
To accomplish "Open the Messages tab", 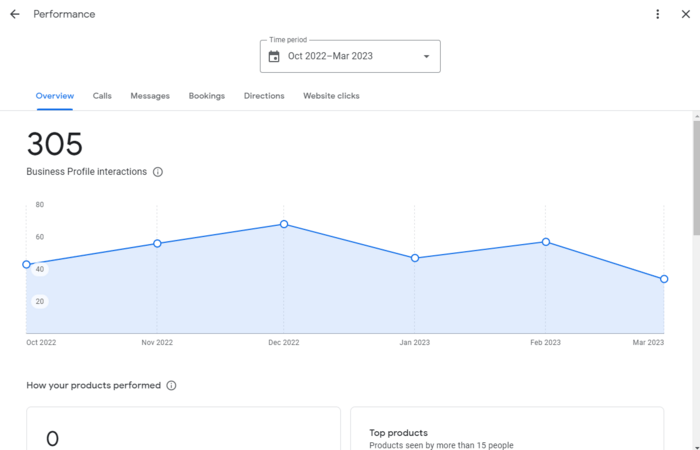I will pyautogui.click(x=150, y=96).
